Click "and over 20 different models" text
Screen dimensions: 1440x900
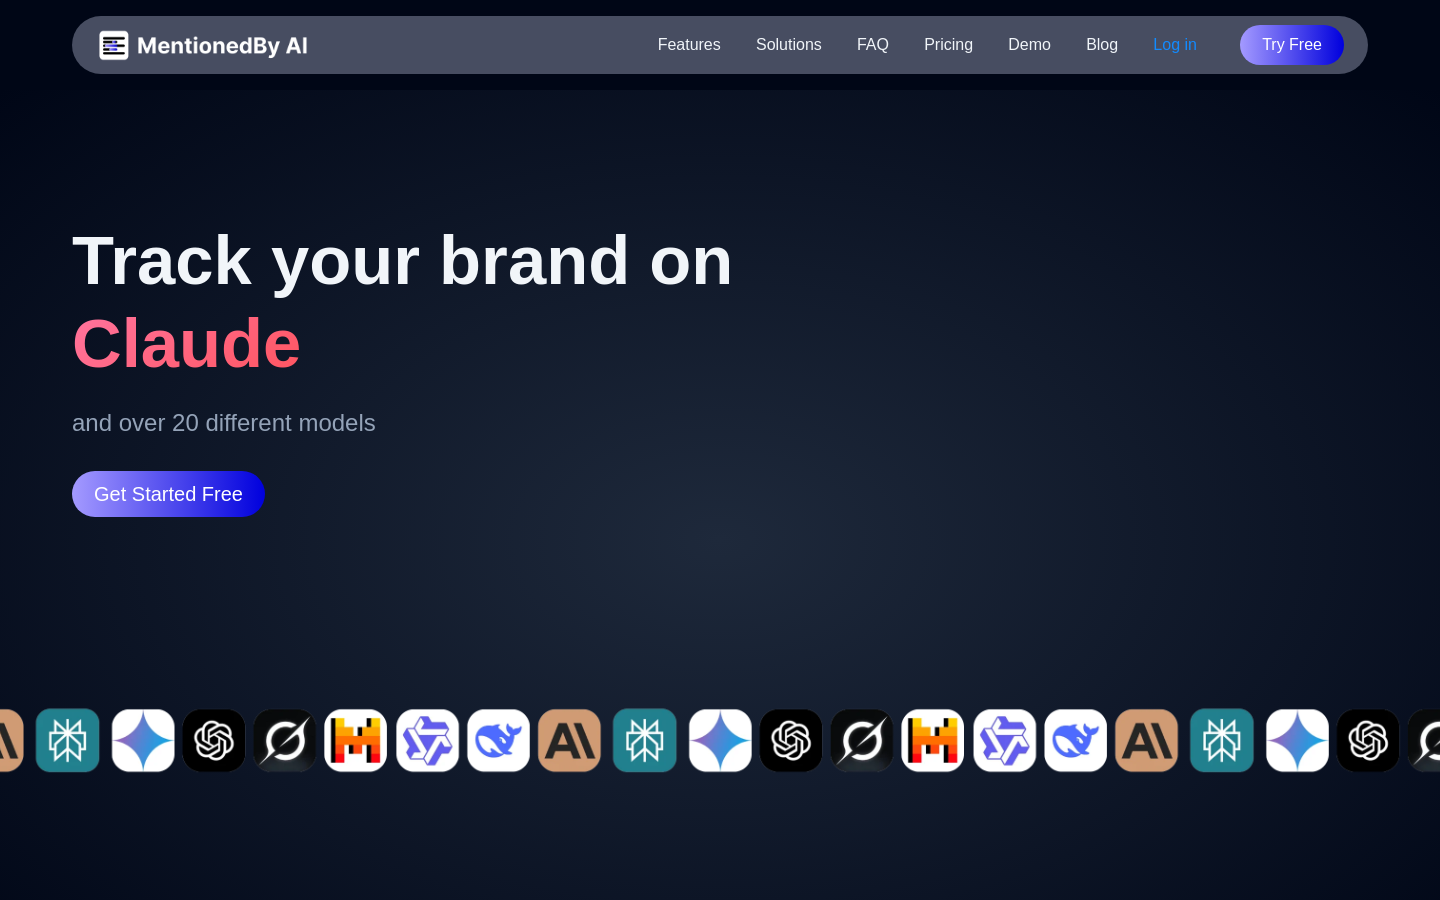(x=224, y=423)
